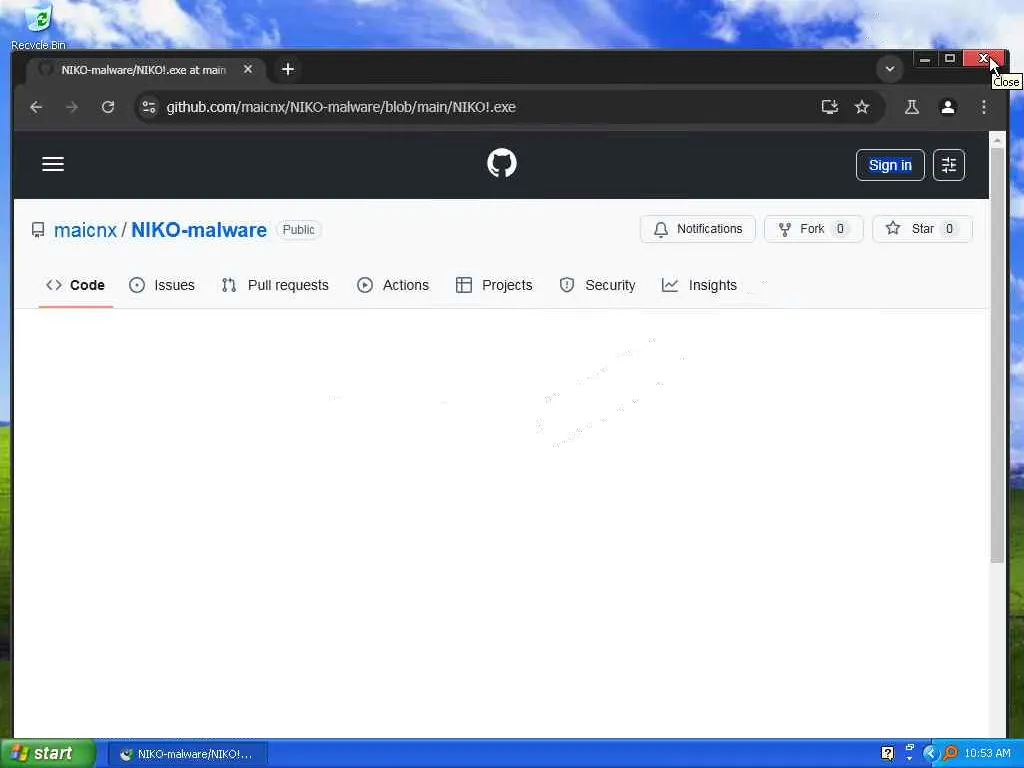The width and height of the screenshot is (1024, 768).
Task: Expand the tab search dropdown arrow
Action: point(889,69)
